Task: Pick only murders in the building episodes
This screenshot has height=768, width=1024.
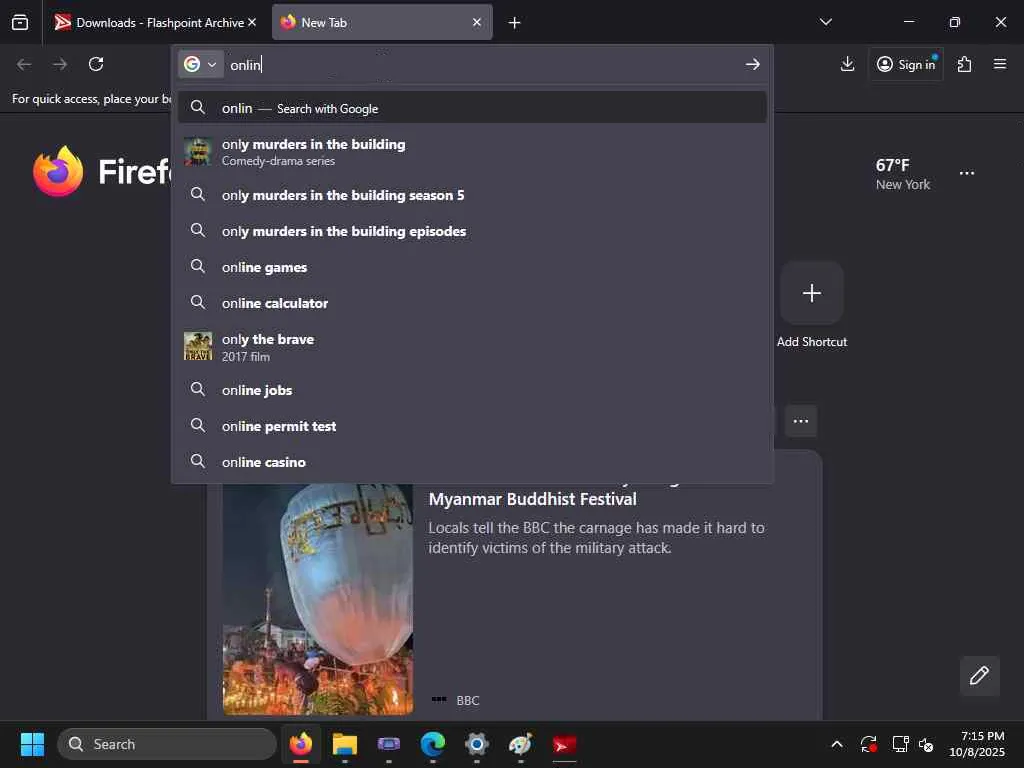Action: pyautogui.click(x=472, y=231)
